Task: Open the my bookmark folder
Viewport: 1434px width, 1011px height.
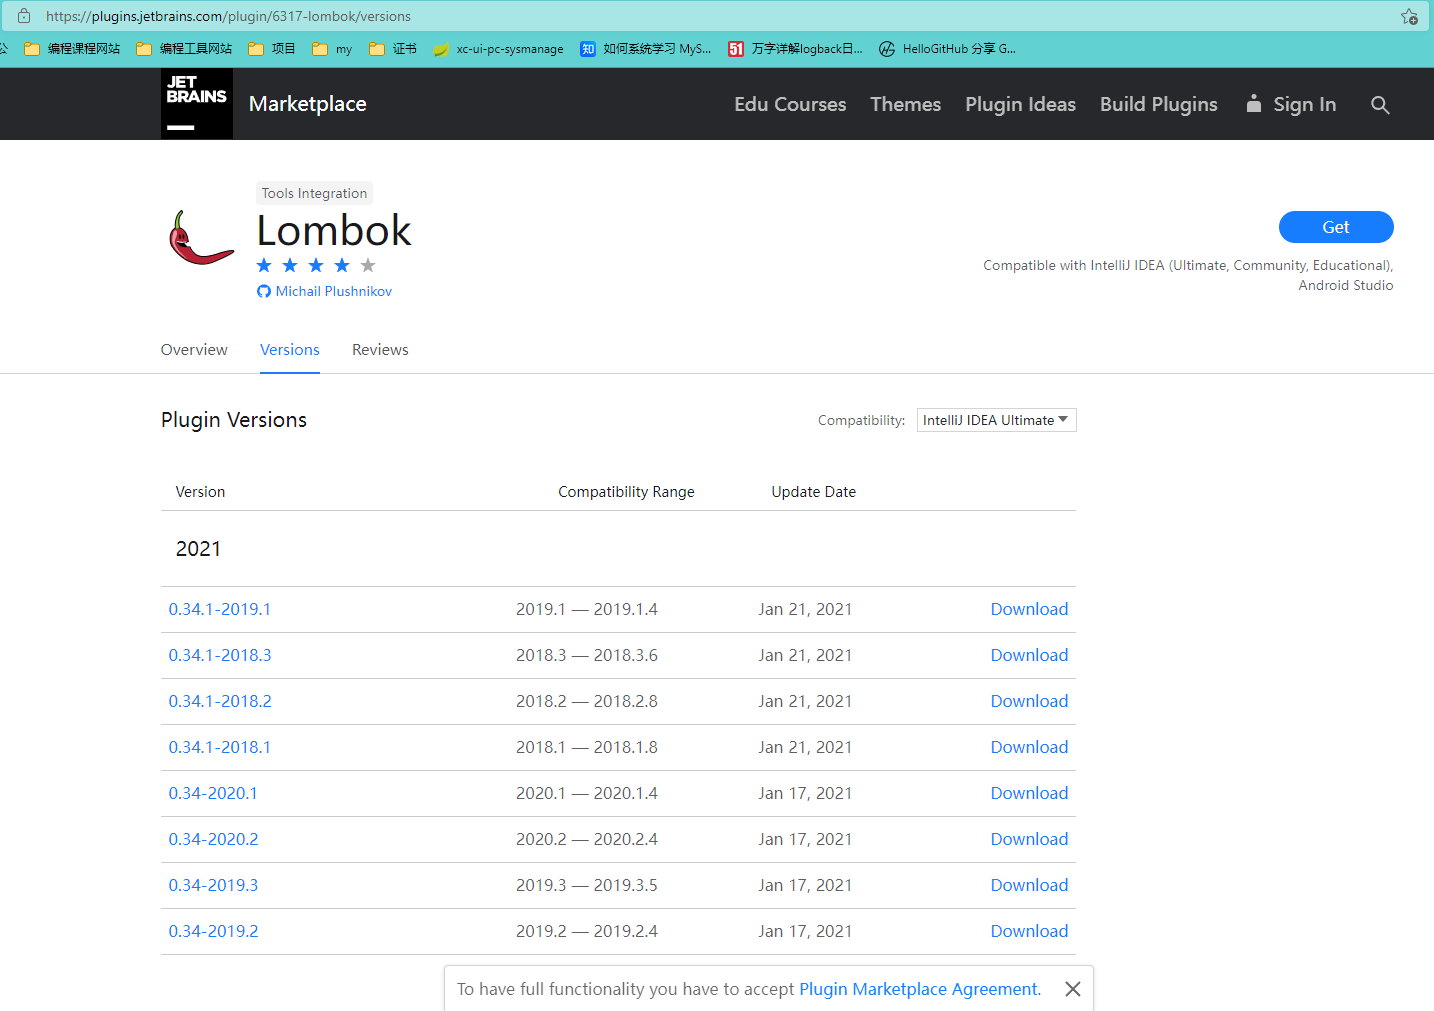Action: (332, 49)
